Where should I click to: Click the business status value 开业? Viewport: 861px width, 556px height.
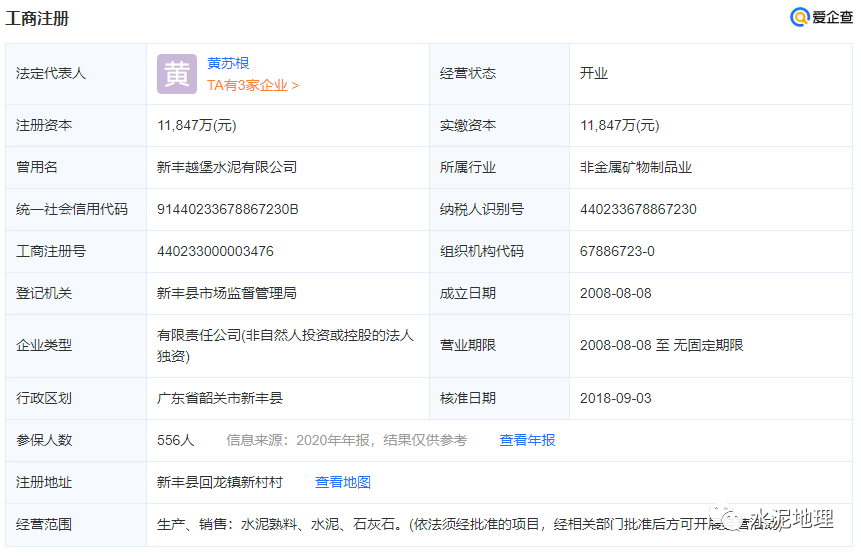coord(594,73)
